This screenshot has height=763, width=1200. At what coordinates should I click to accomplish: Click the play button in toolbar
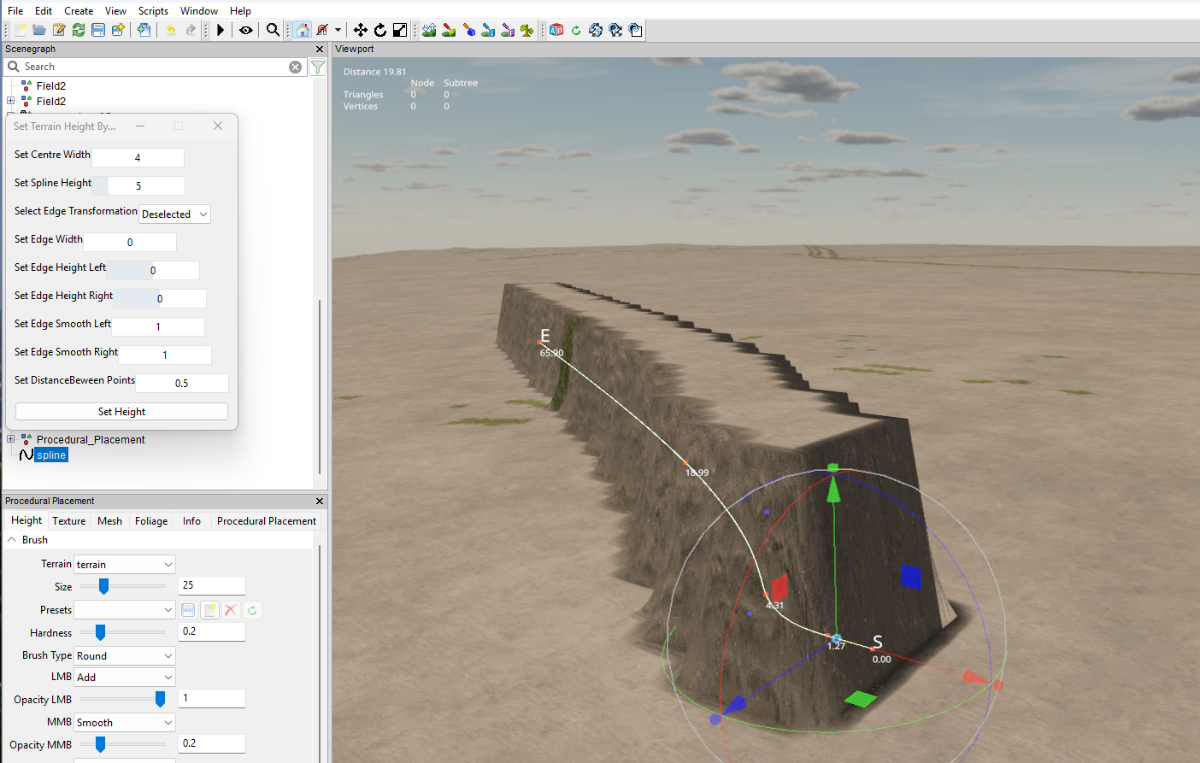(x=221, y=30)
